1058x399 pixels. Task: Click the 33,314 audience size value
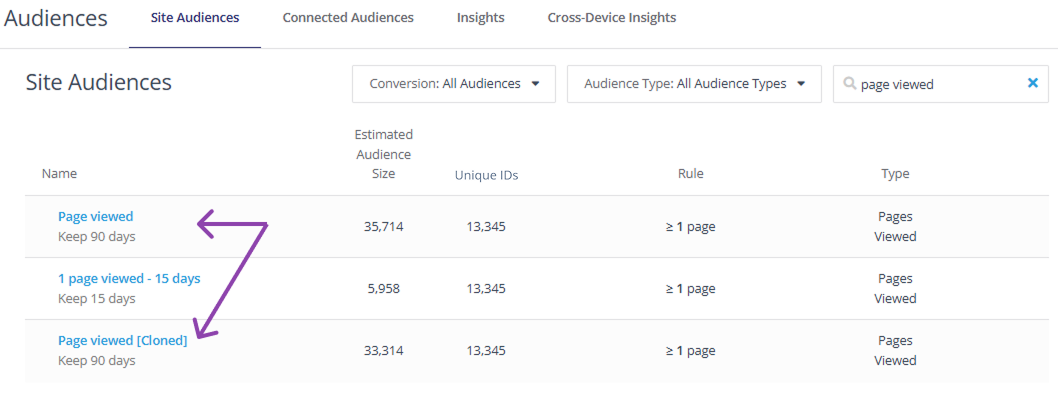point(384,351)
